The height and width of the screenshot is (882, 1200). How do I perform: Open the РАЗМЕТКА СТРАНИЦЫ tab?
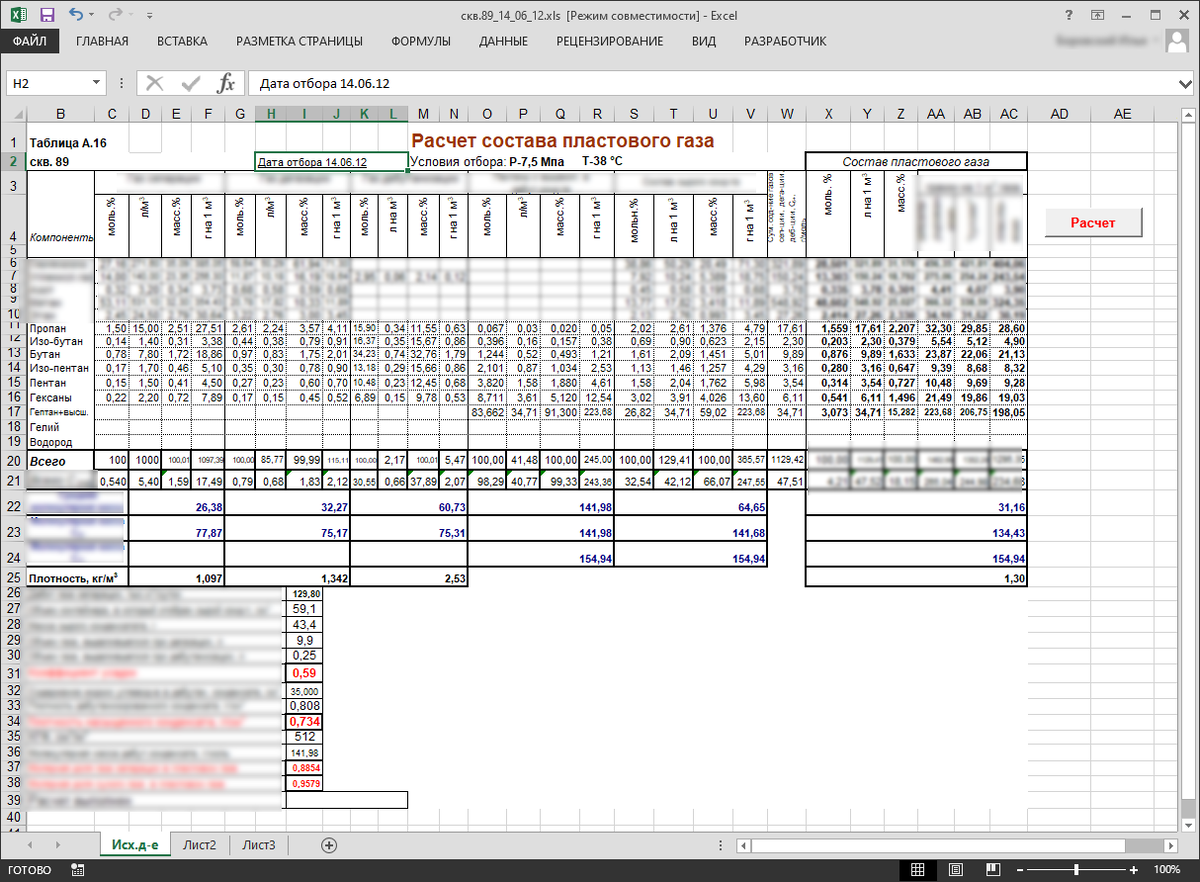[299, 41]
